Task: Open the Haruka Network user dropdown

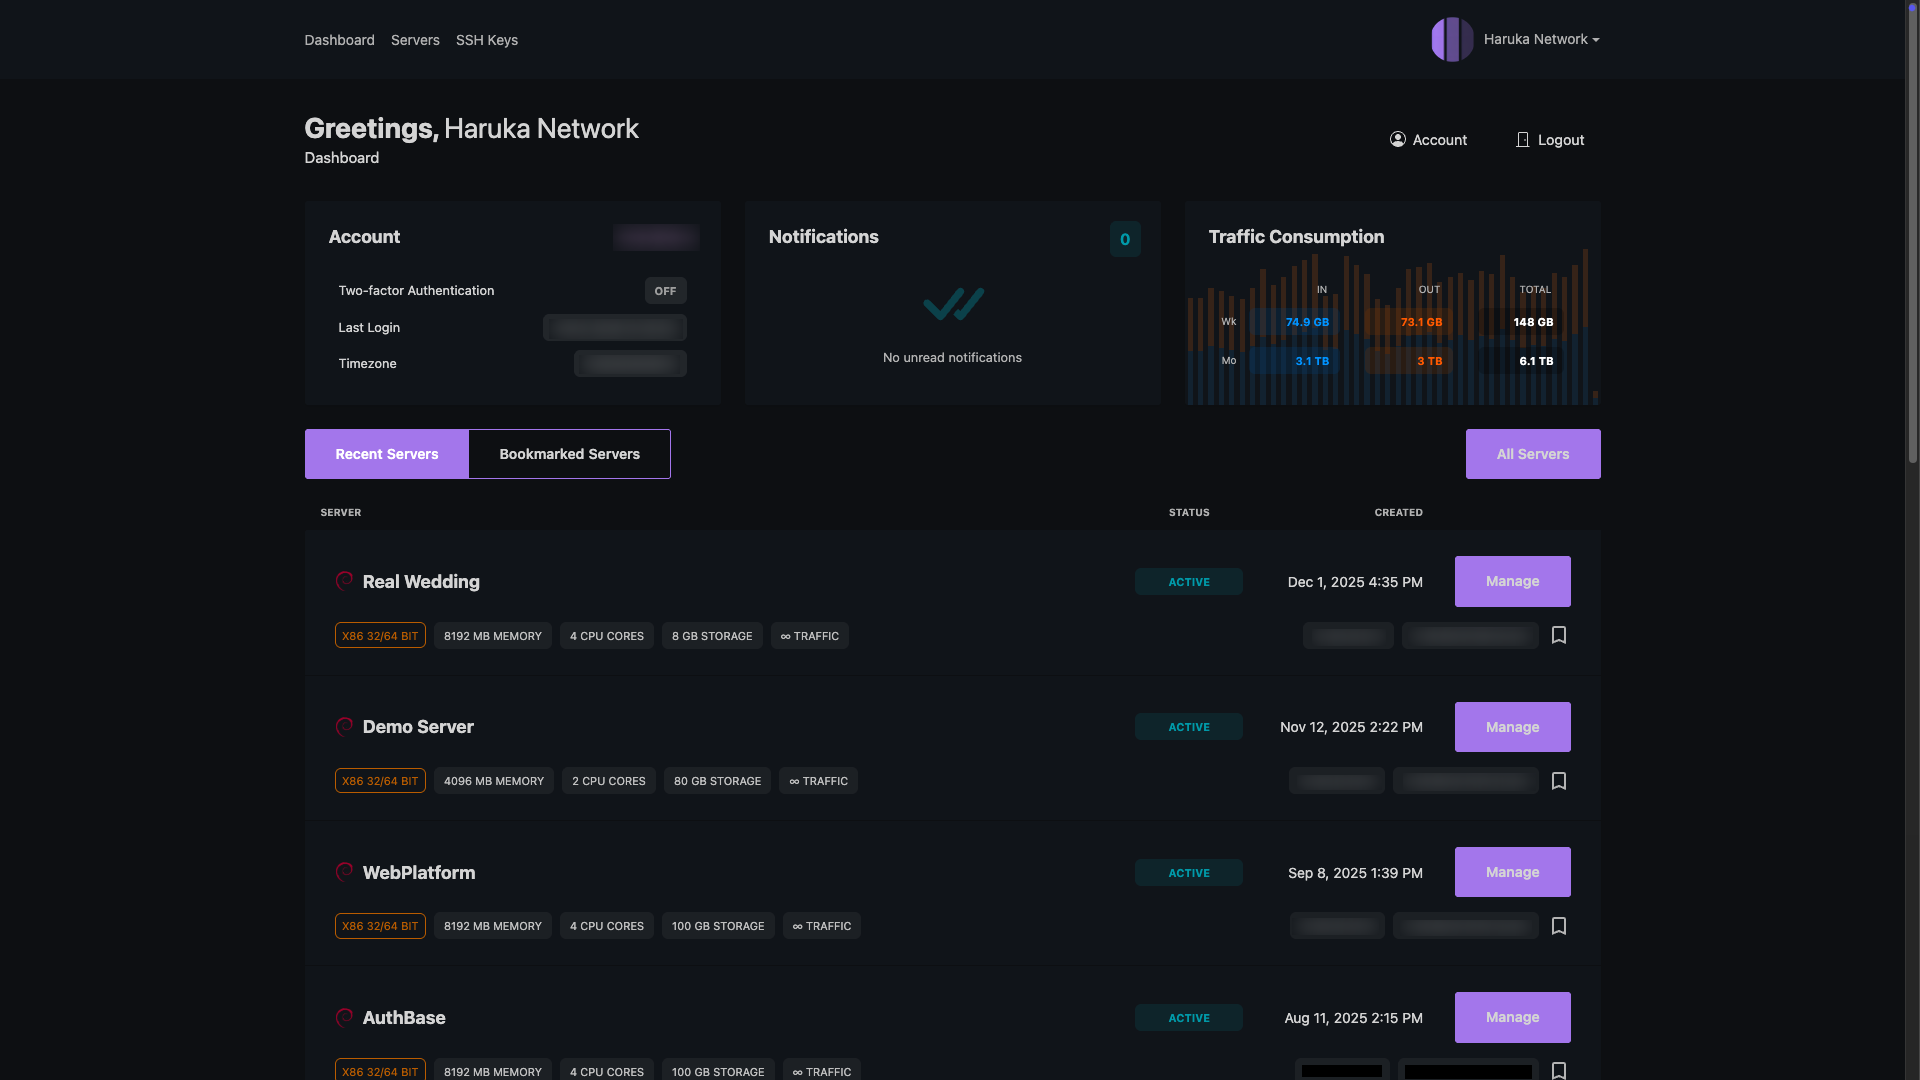Action: point(1541,40)
